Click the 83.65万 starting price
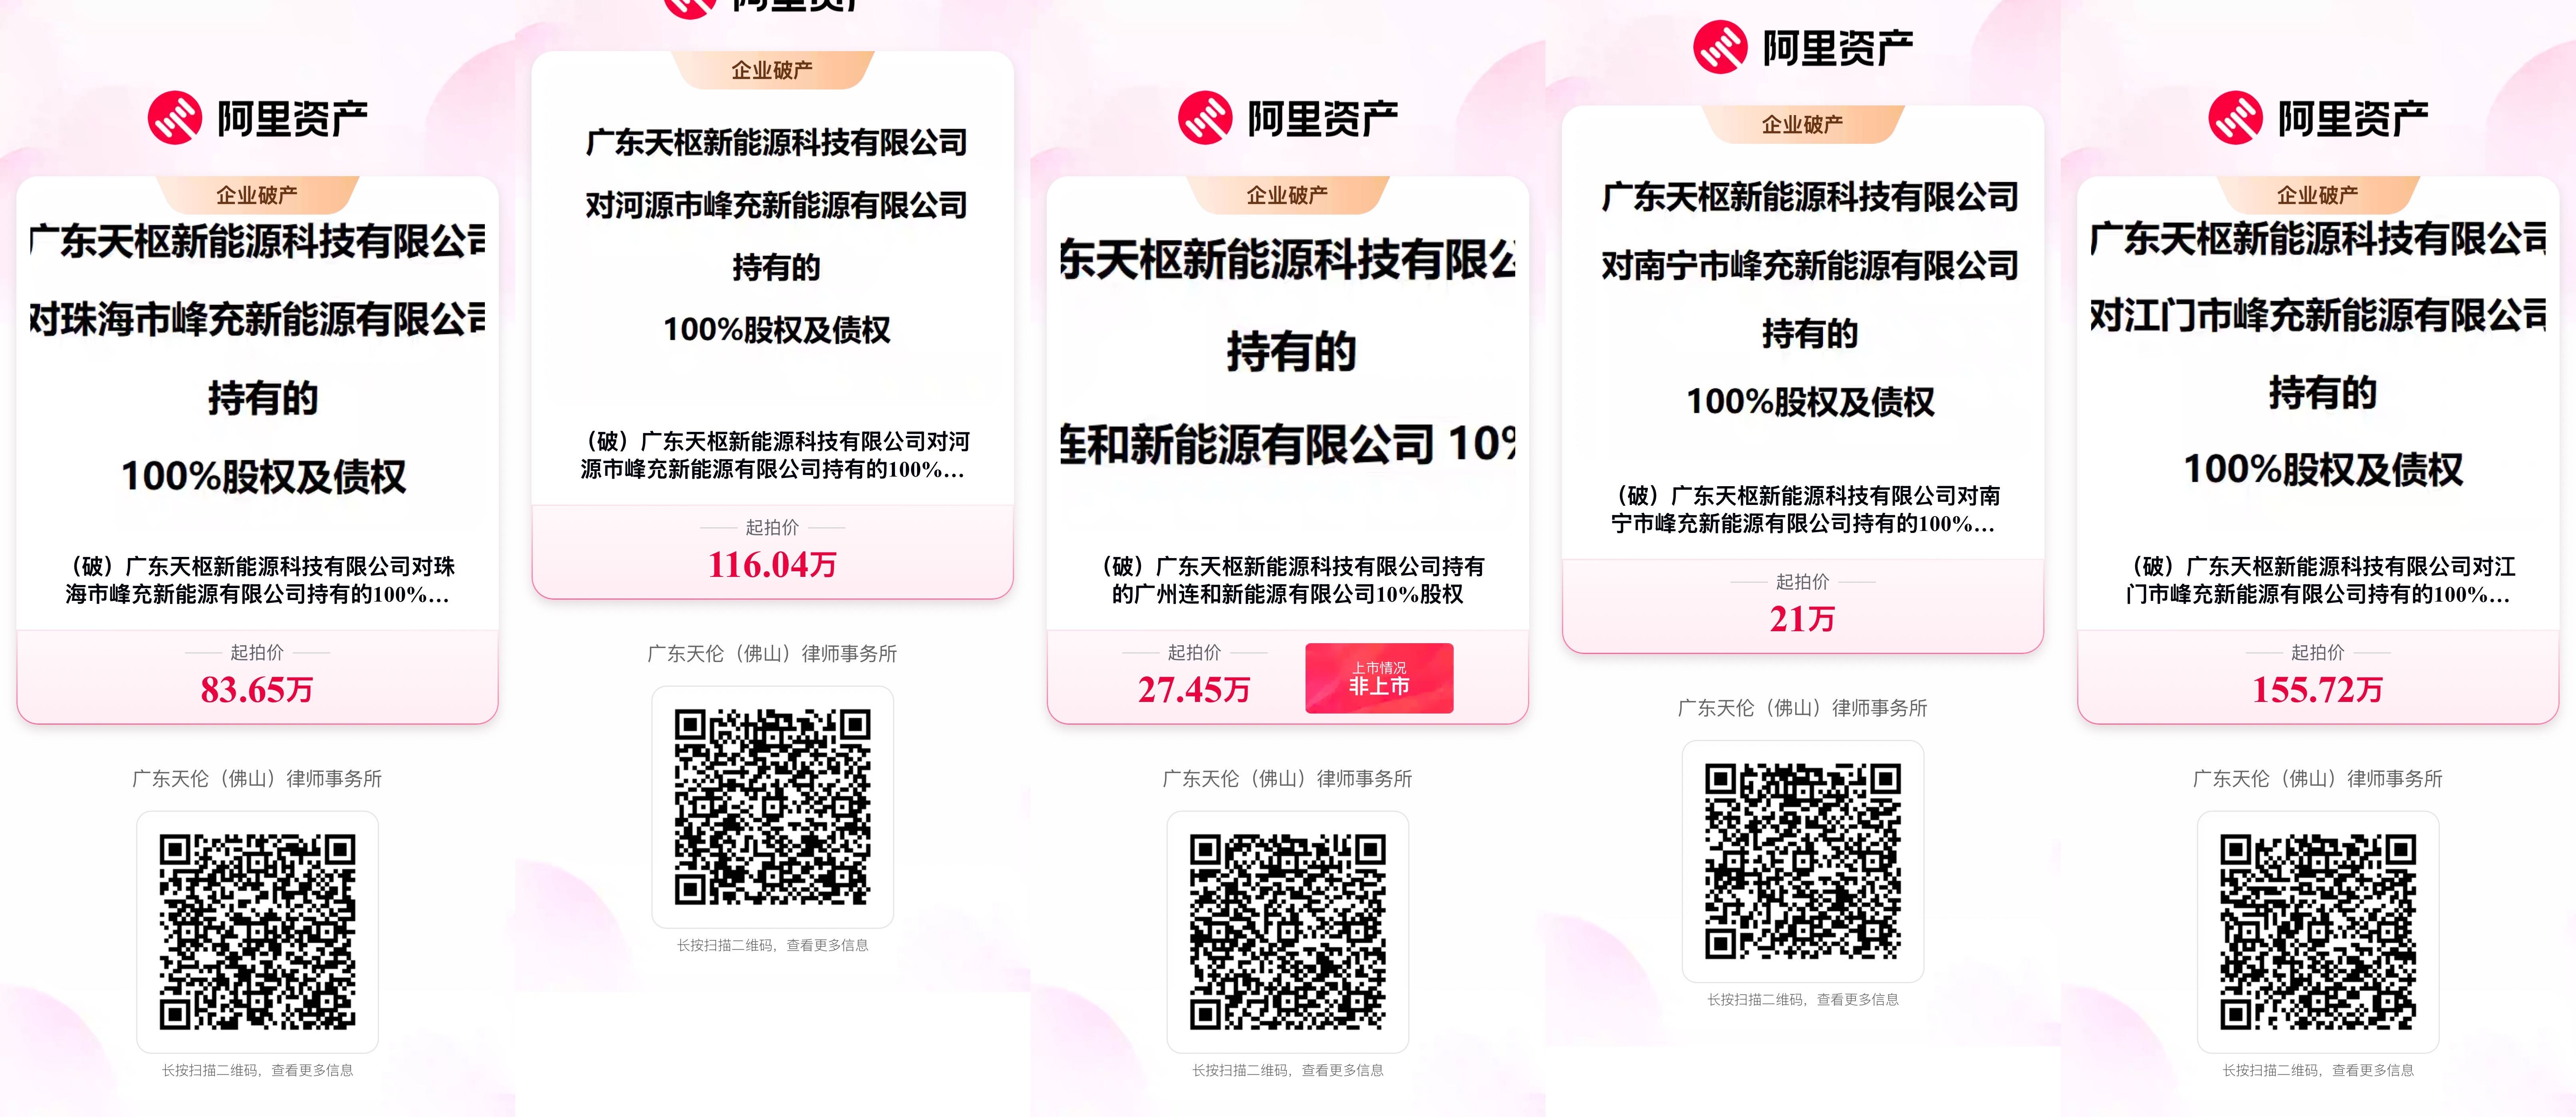The image size is (2576, 1117). click(257, 689)
